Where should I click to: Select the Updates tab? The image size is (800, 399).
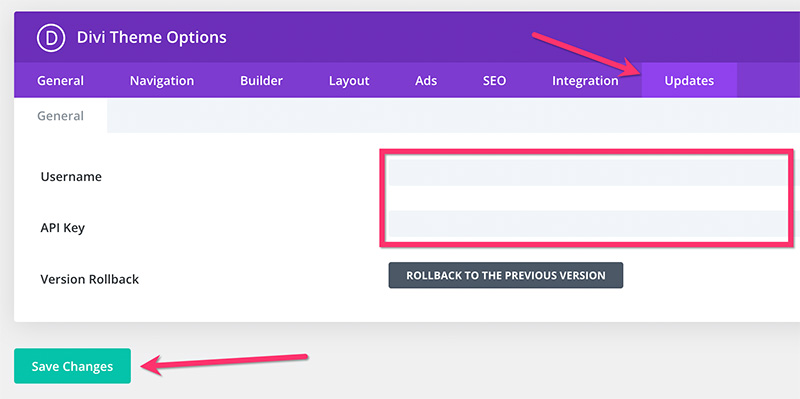(x=689, y=80)
